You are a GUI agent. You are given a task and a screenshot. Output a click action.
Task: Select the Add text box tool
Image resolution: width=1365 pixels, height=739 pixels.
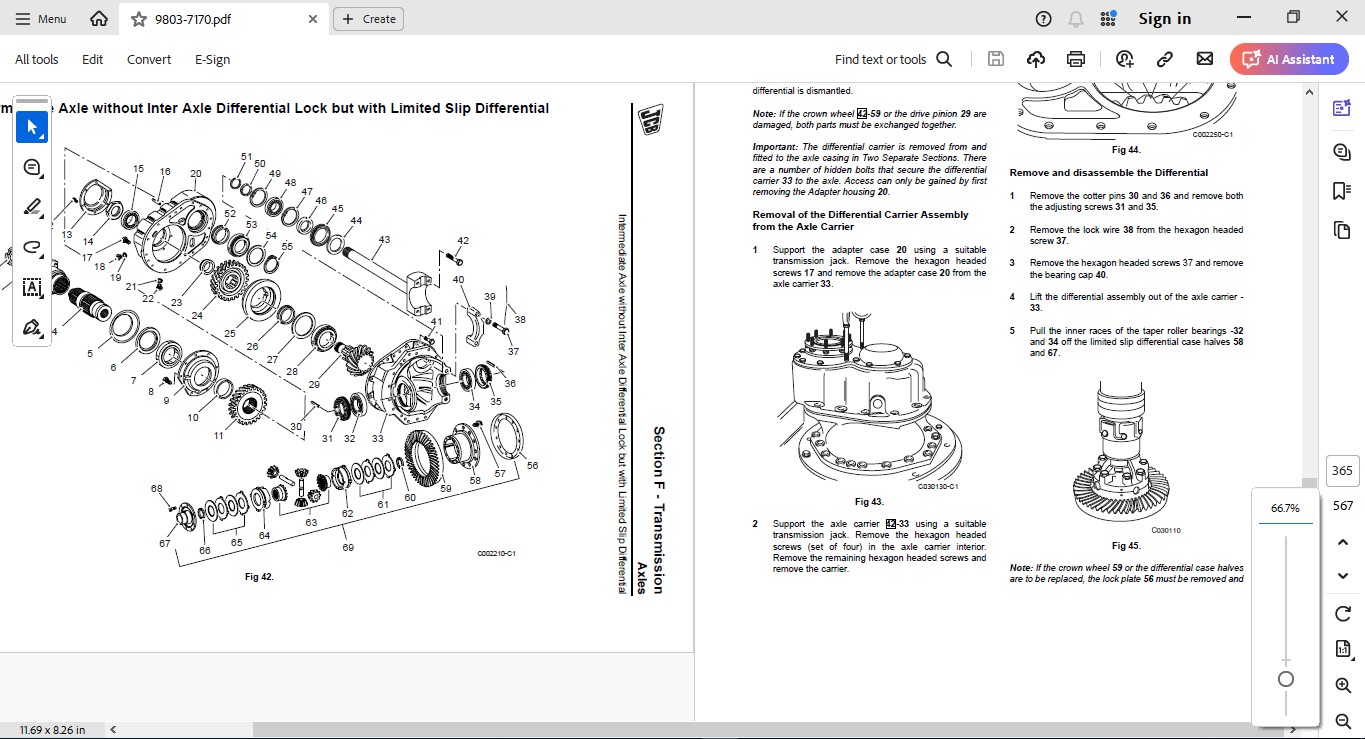pyautogui.click(x=31, y=287)
